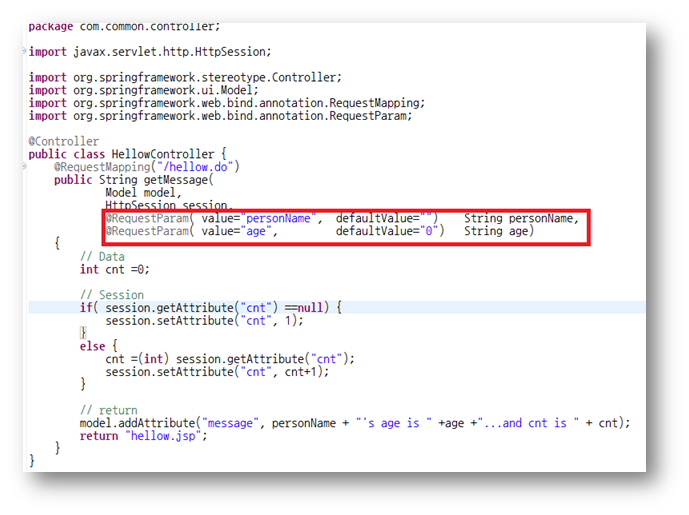This screenshot has width=689, height=515.
Task: Click the Model model parameter line
Action: click(143, 192)
